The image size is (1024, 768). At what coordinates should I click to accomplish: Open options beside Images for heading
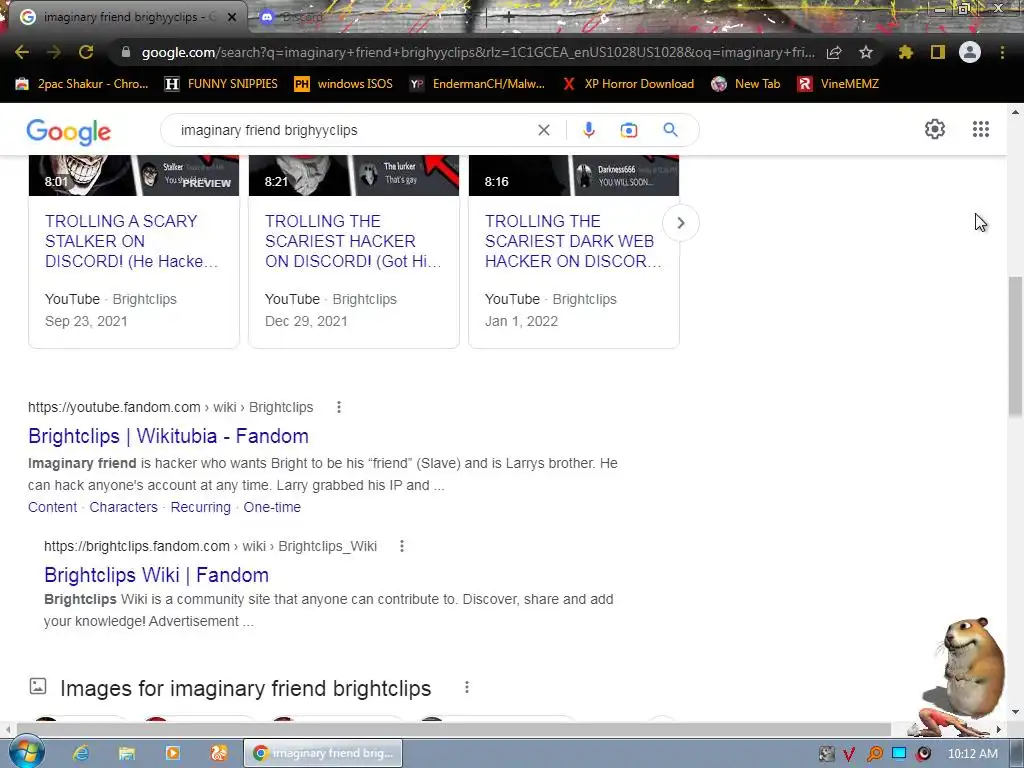(466, 688)
